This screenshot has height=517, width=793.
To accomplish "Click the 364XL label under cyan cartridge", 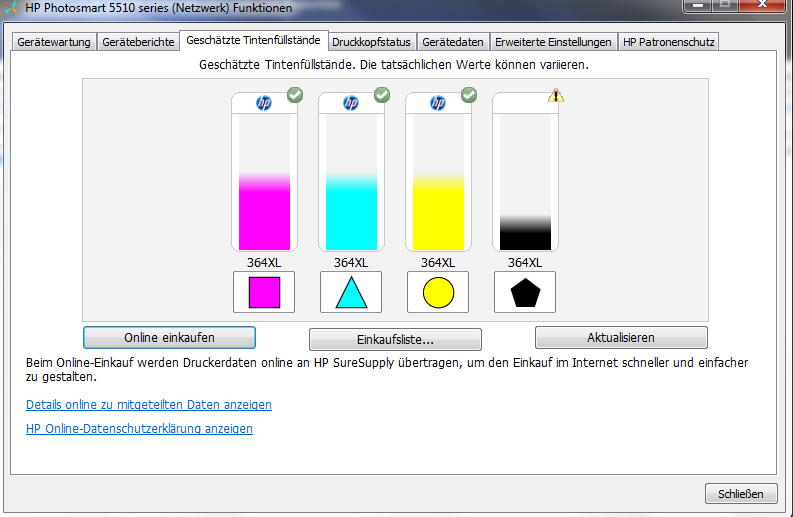I will (x=351, y=263).
